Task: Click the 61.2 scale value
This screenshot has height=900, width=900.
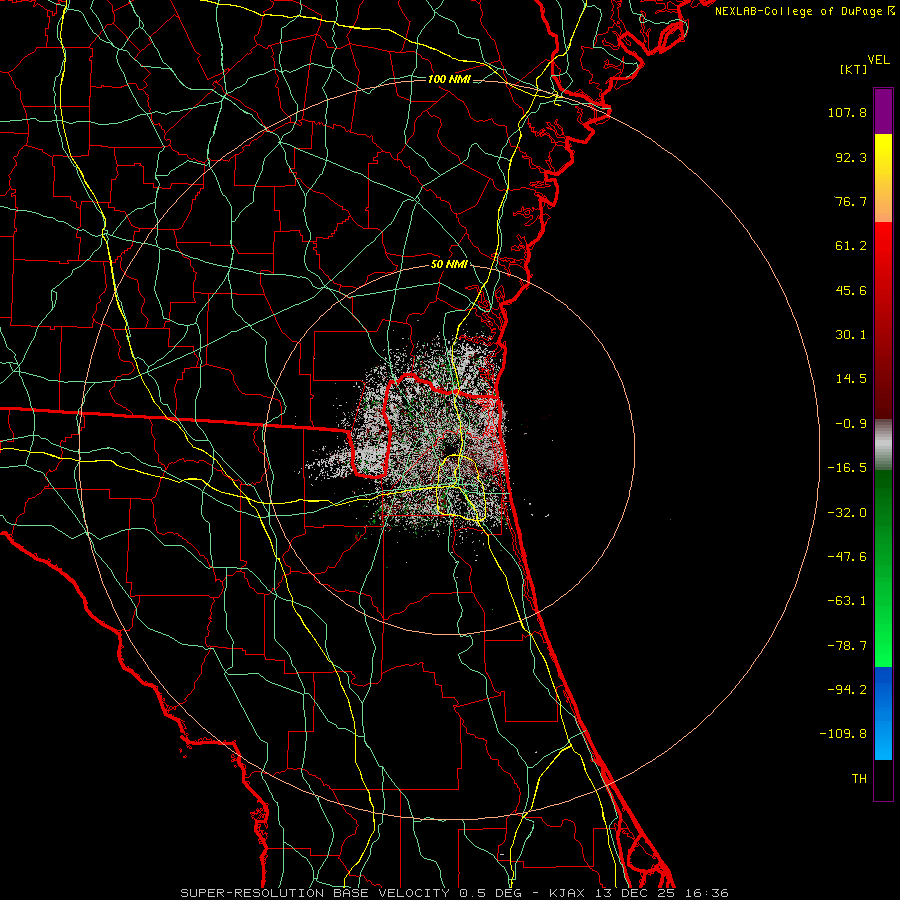Action: pos(851,246)
